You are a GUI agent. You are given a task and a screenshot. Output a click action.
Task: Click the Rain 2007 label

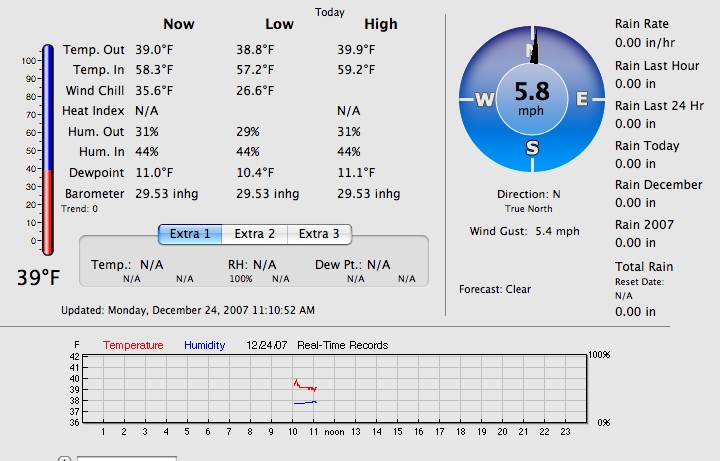644,225
